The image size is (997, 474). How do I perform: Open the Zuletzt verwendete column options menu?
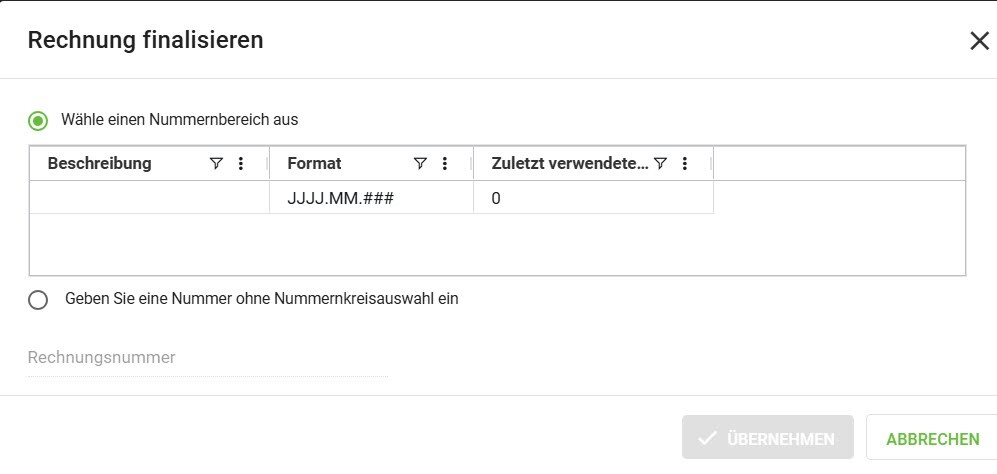point(685,164)
